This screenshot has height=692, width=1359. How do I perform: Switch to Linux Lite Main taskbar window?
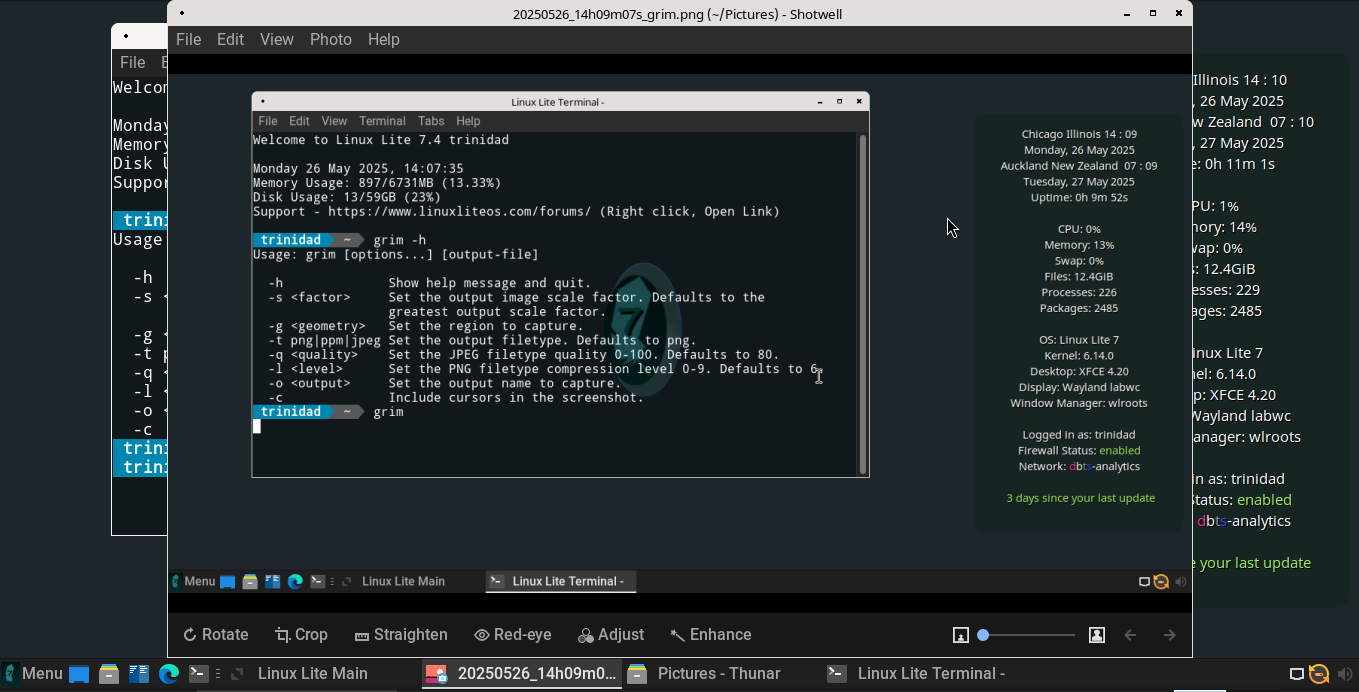point(313,674)
